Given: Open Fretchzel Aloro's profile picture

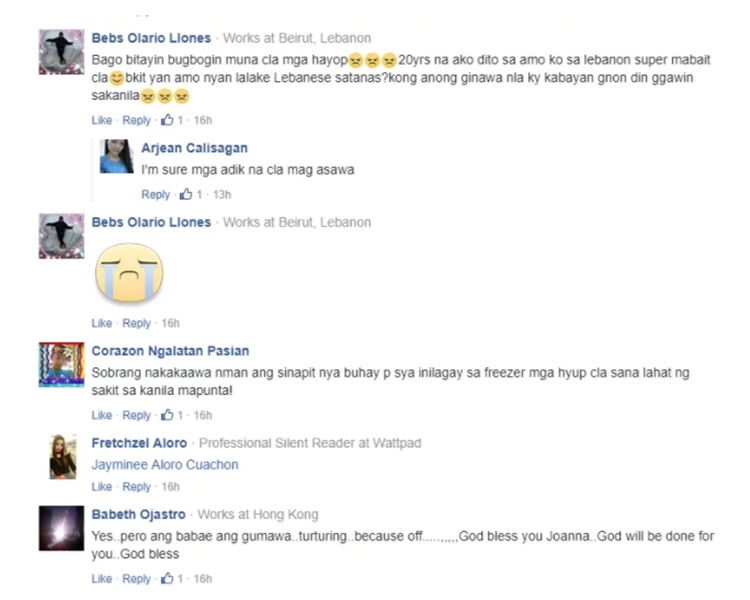Looking at the screenshot, I should 63,456.
